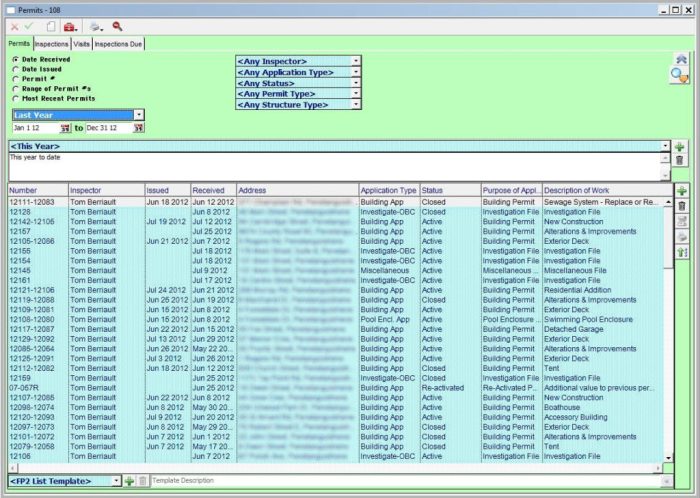700x498 pixels.
Task: Switch to the Inspections tab
Action: [52, 44]
